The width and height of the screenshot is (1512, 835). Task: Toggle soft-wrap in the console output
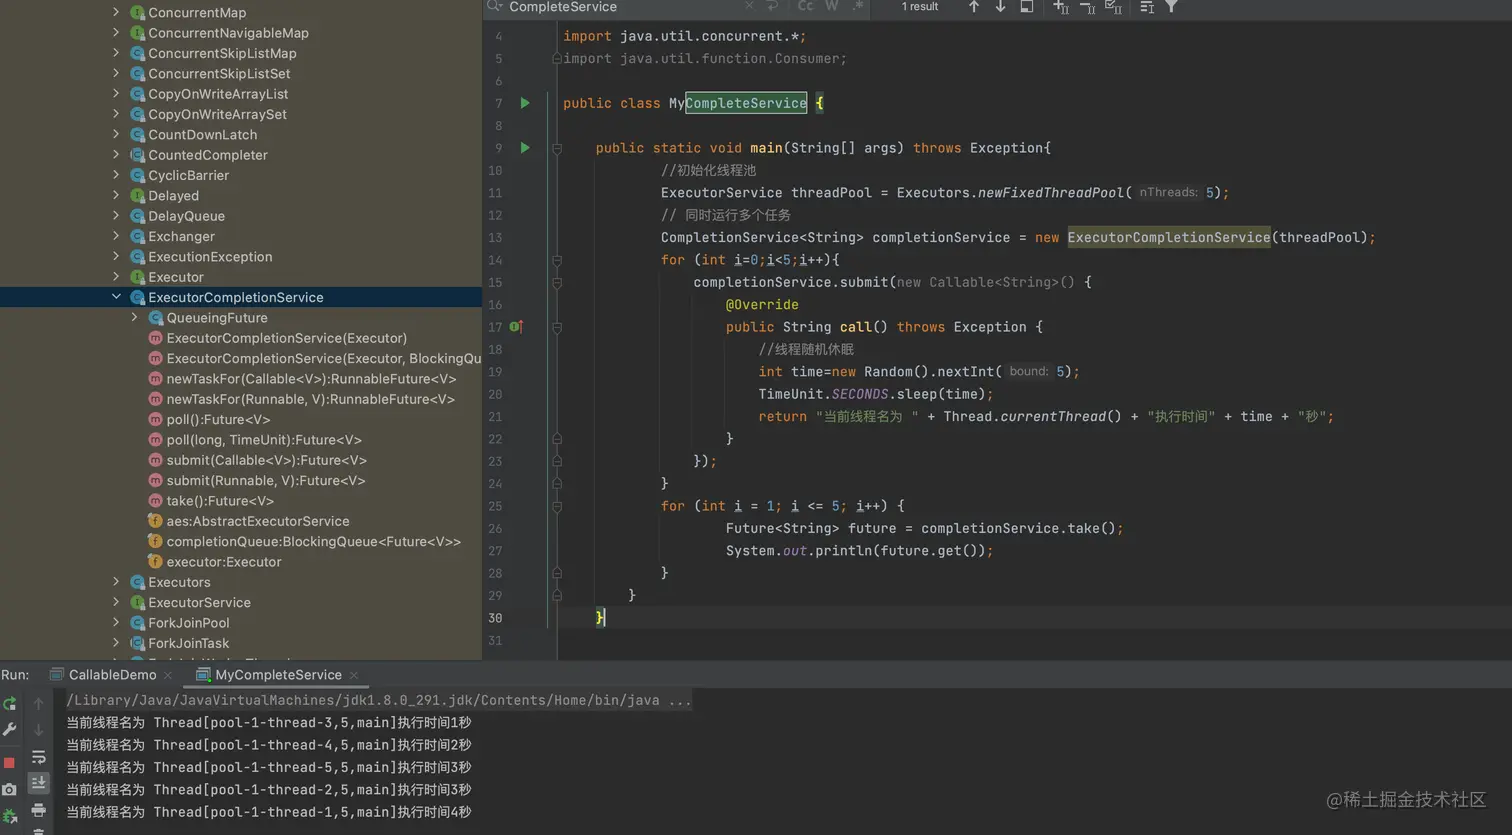(39, 757)
